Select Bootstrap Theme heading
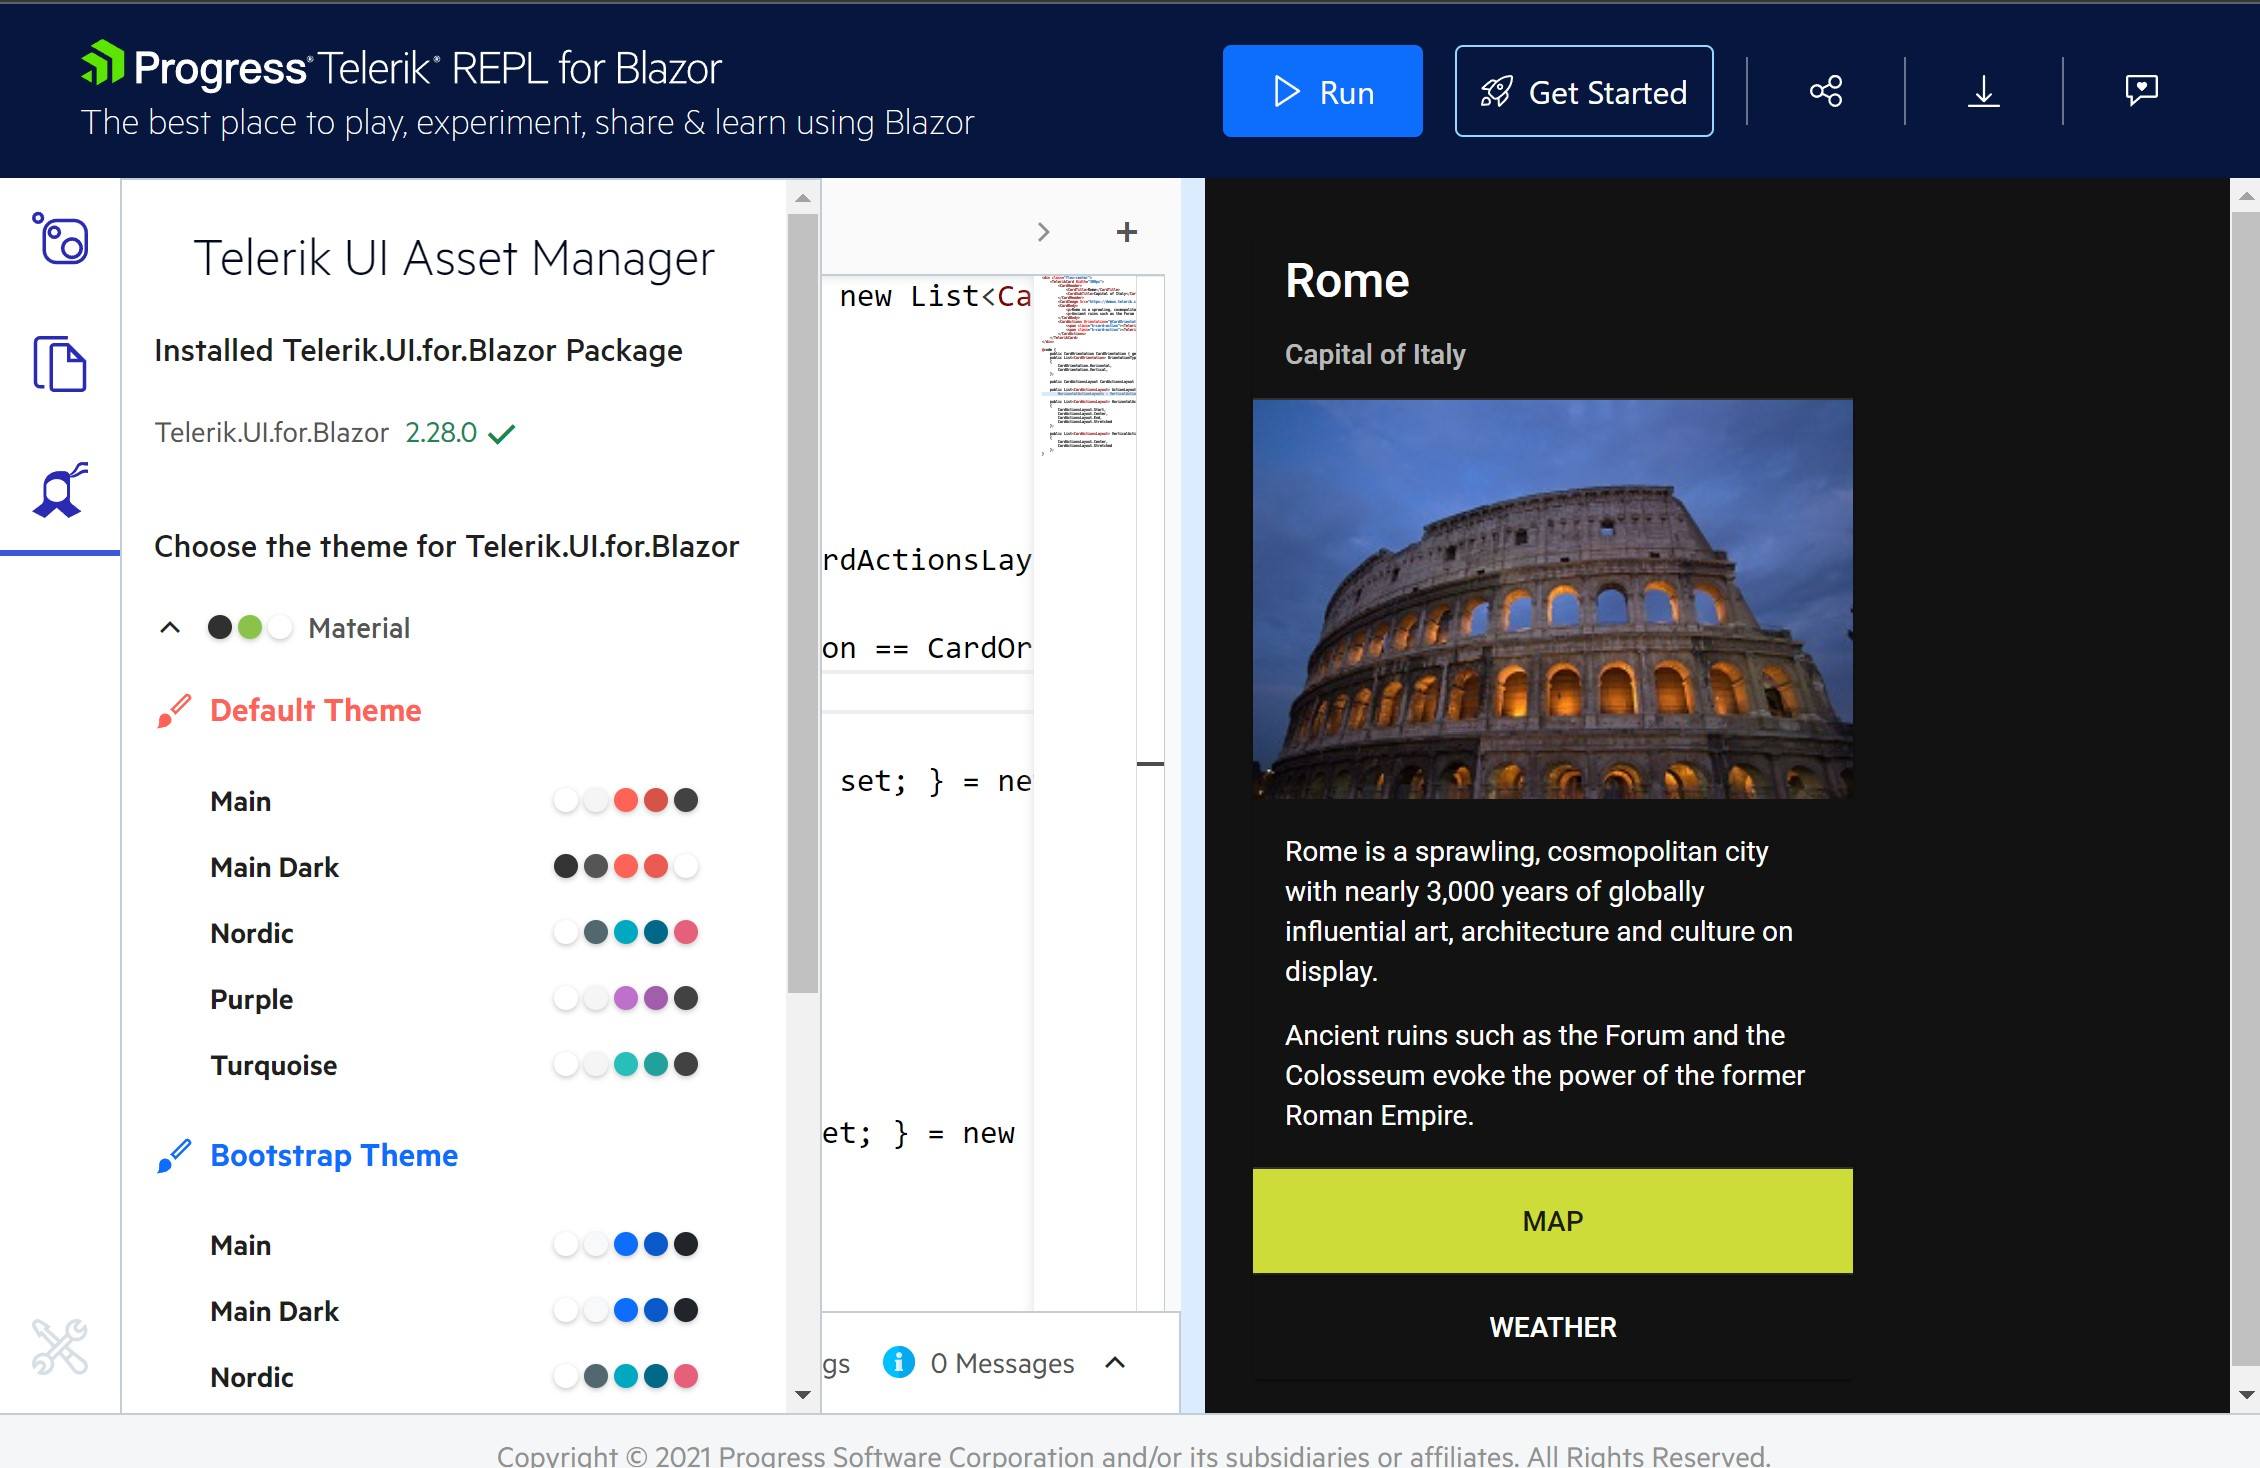Viewport: 2260px width, 1468px height. 334,1156
